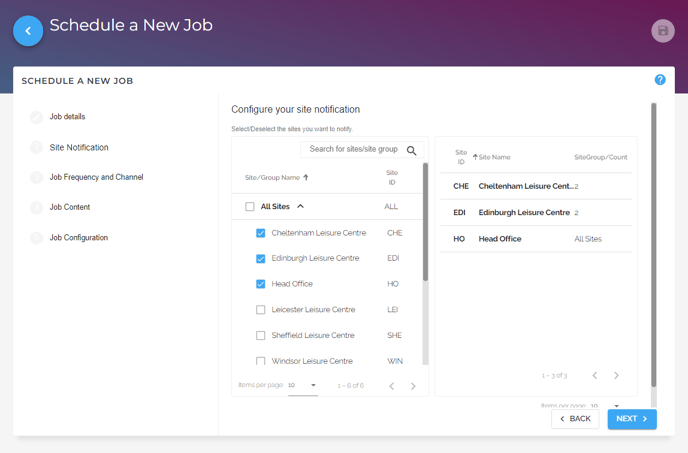The width and height of the screenshot is (688, 453).
Task: Sort selected list by Site Name arrow
Action: click(475, 157)
